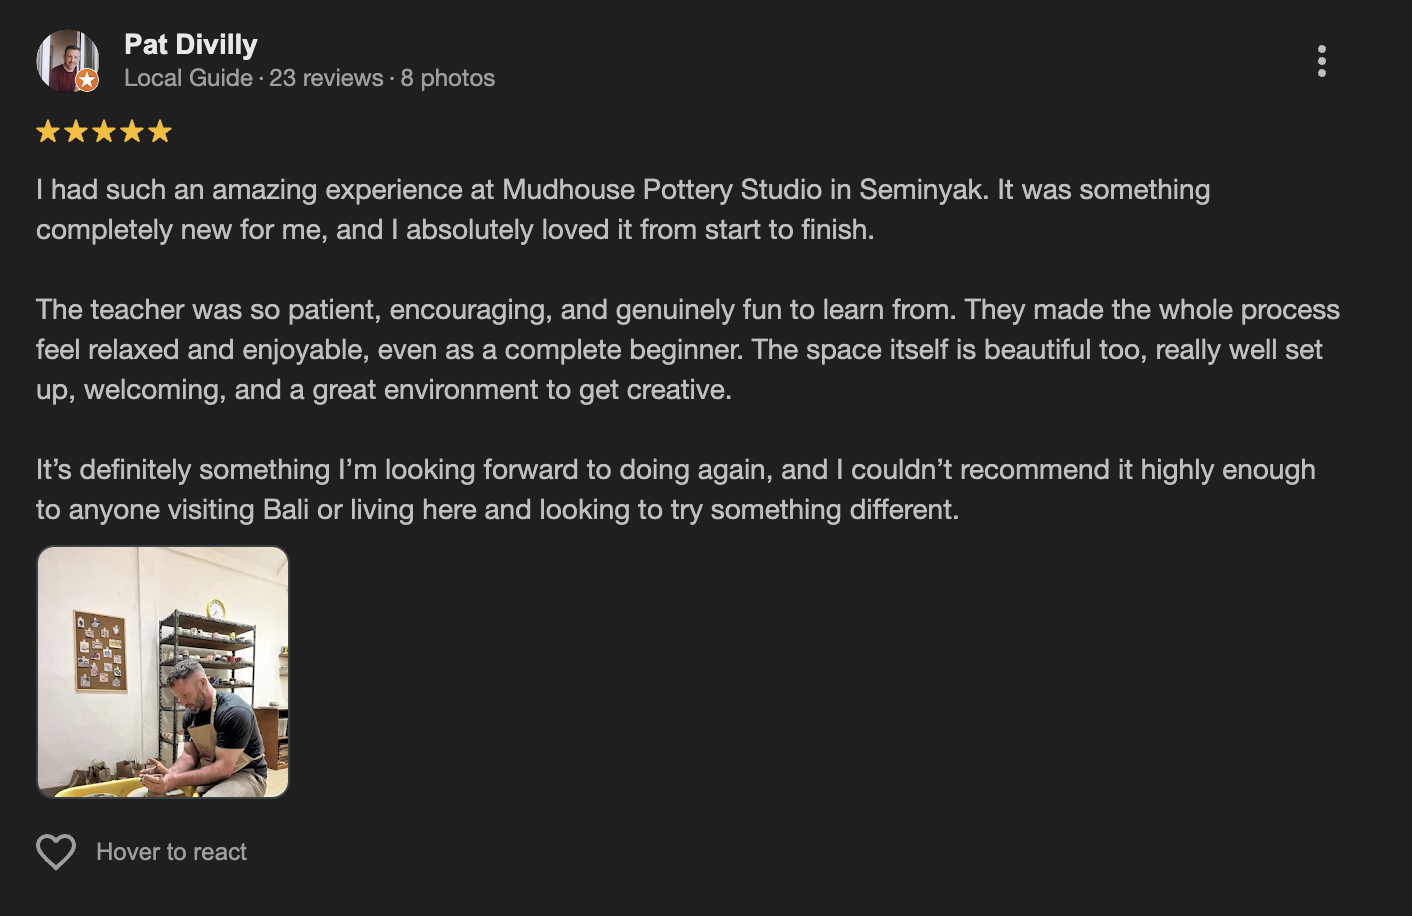The image size is (1412, 916).
Task: Toggle the heart to react to the review
Action: pyautogui.click(x=56, y=851)
